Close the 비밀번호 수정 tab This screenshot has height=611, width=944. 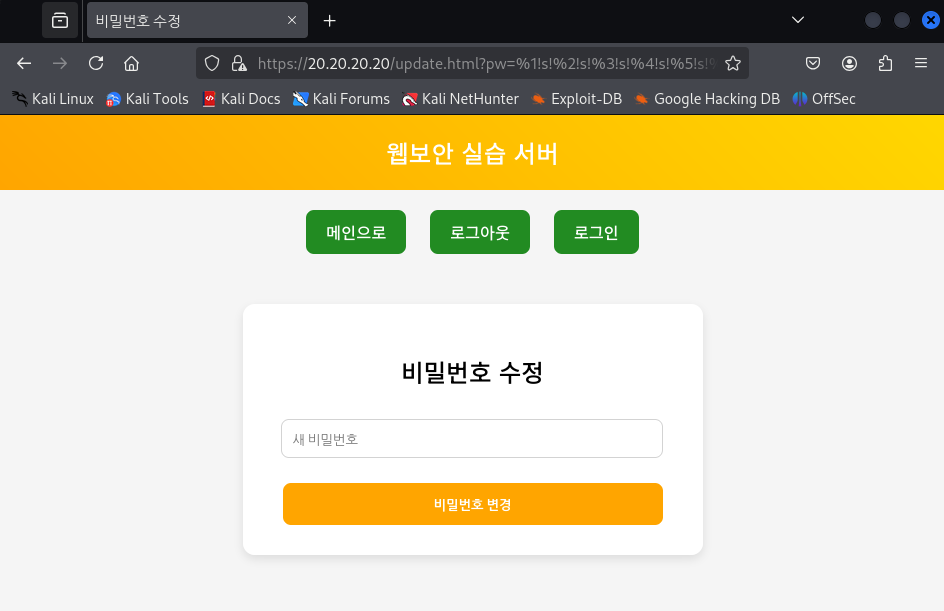[292, 20]
